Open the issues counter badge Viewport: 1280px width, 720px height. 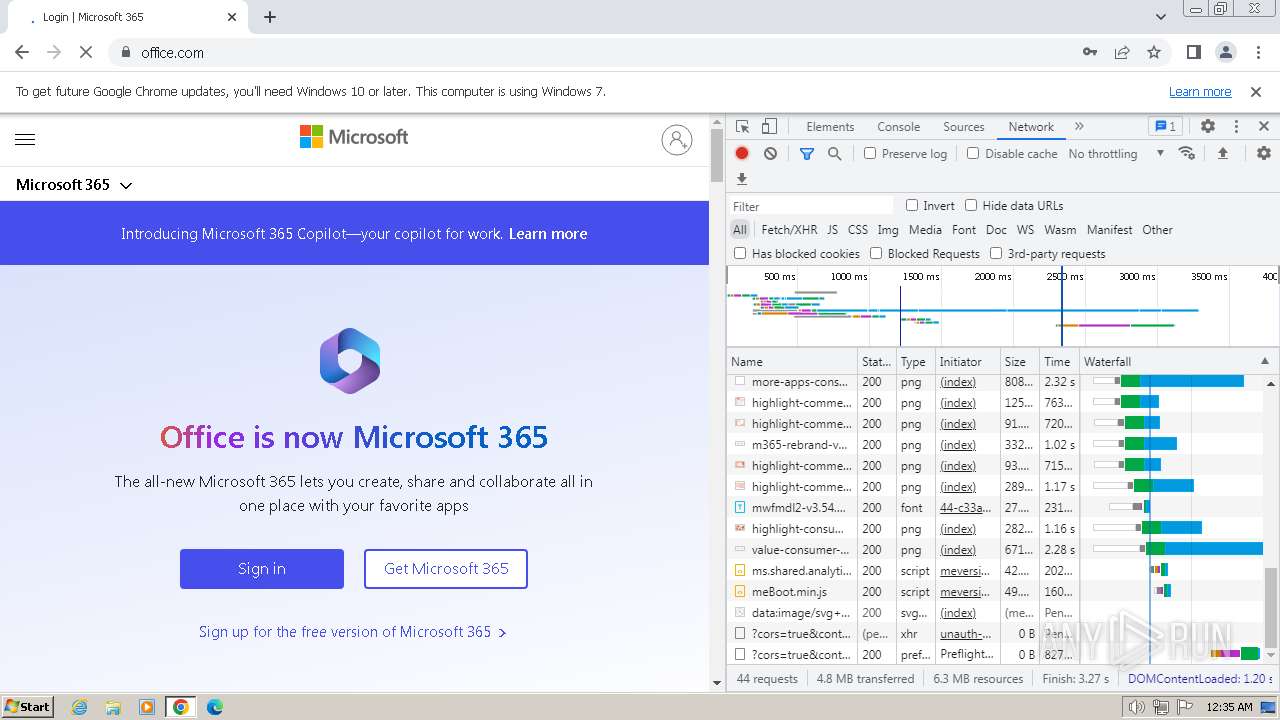pyautogui.click(x=1165, y=127)
